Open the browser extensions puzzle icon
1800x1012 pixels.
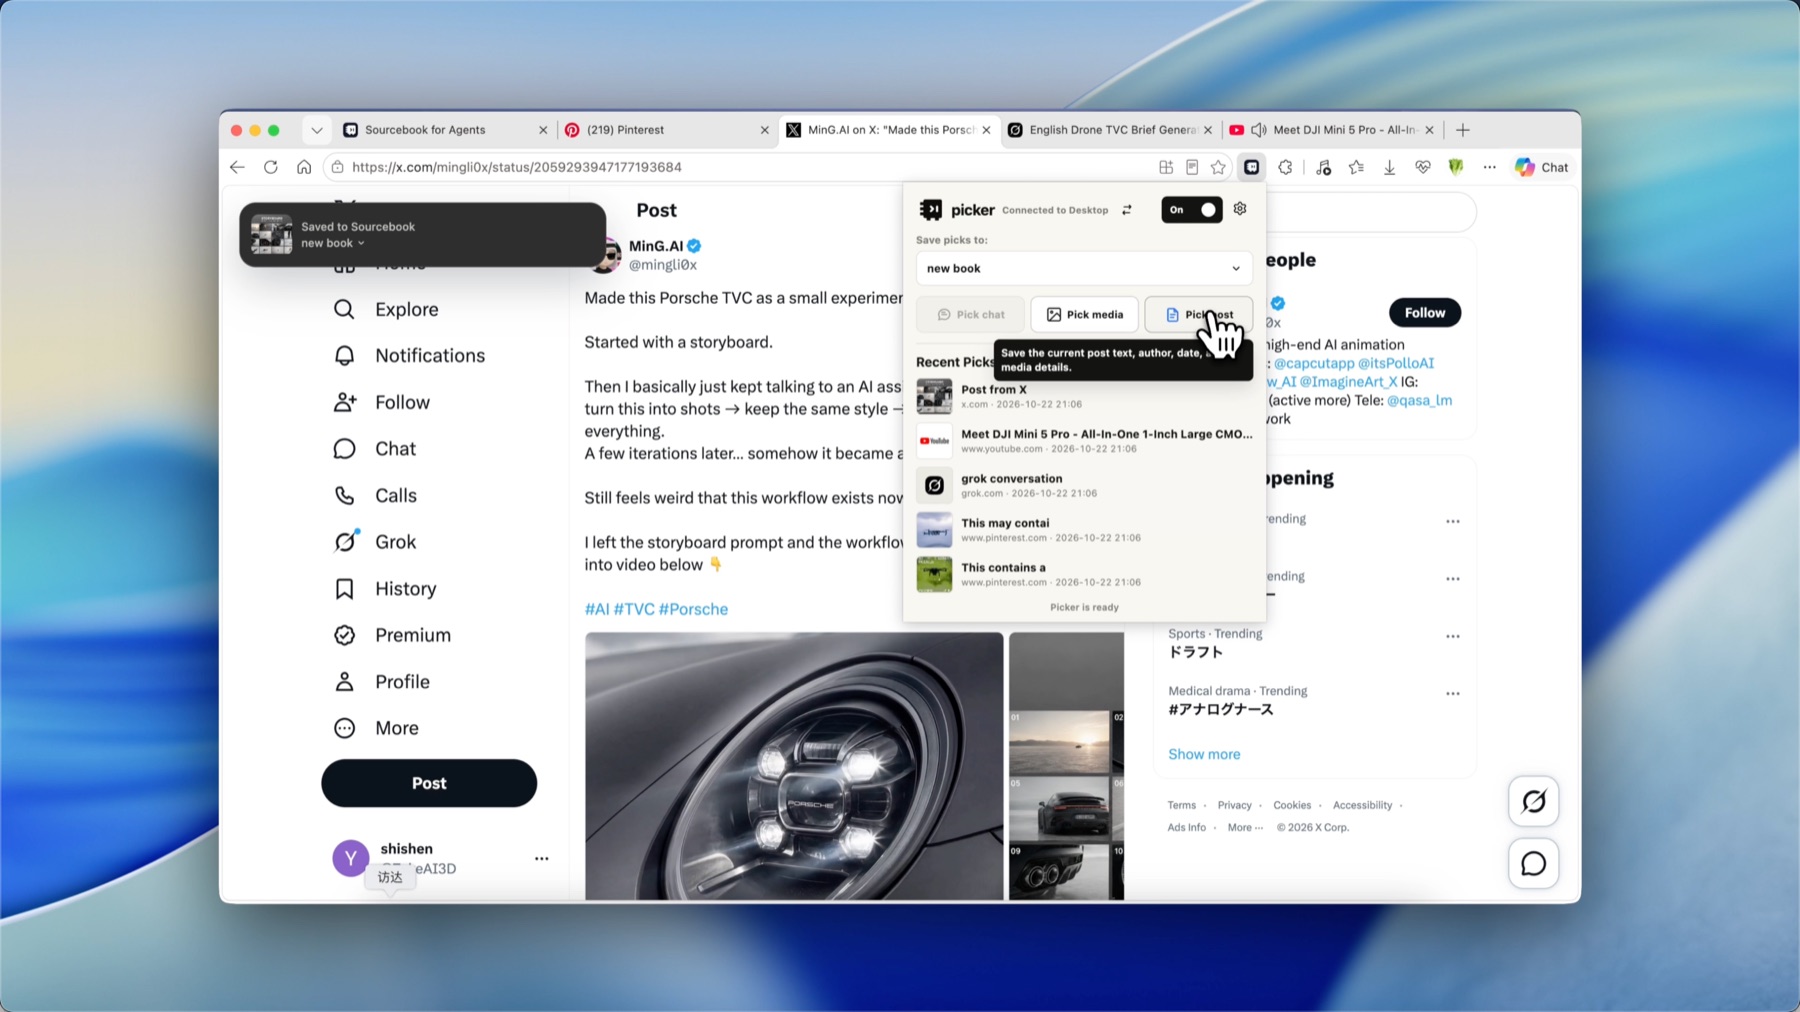pos(1285,167)
